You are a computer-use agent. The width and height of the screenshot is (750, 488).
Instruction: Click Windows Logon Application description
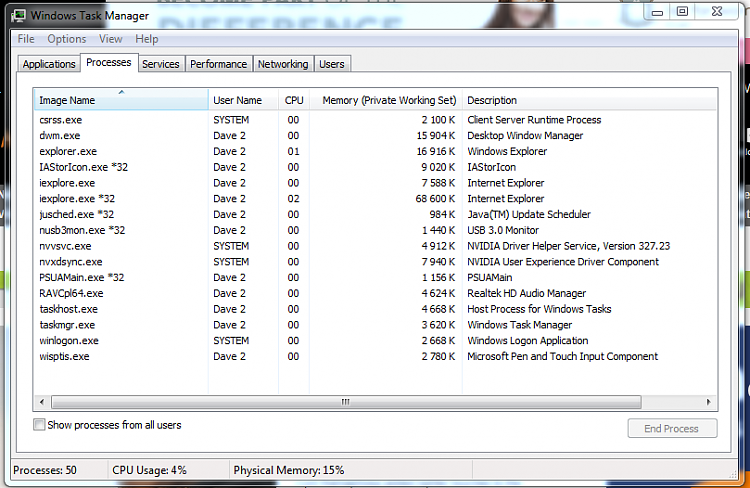[528, 341]
